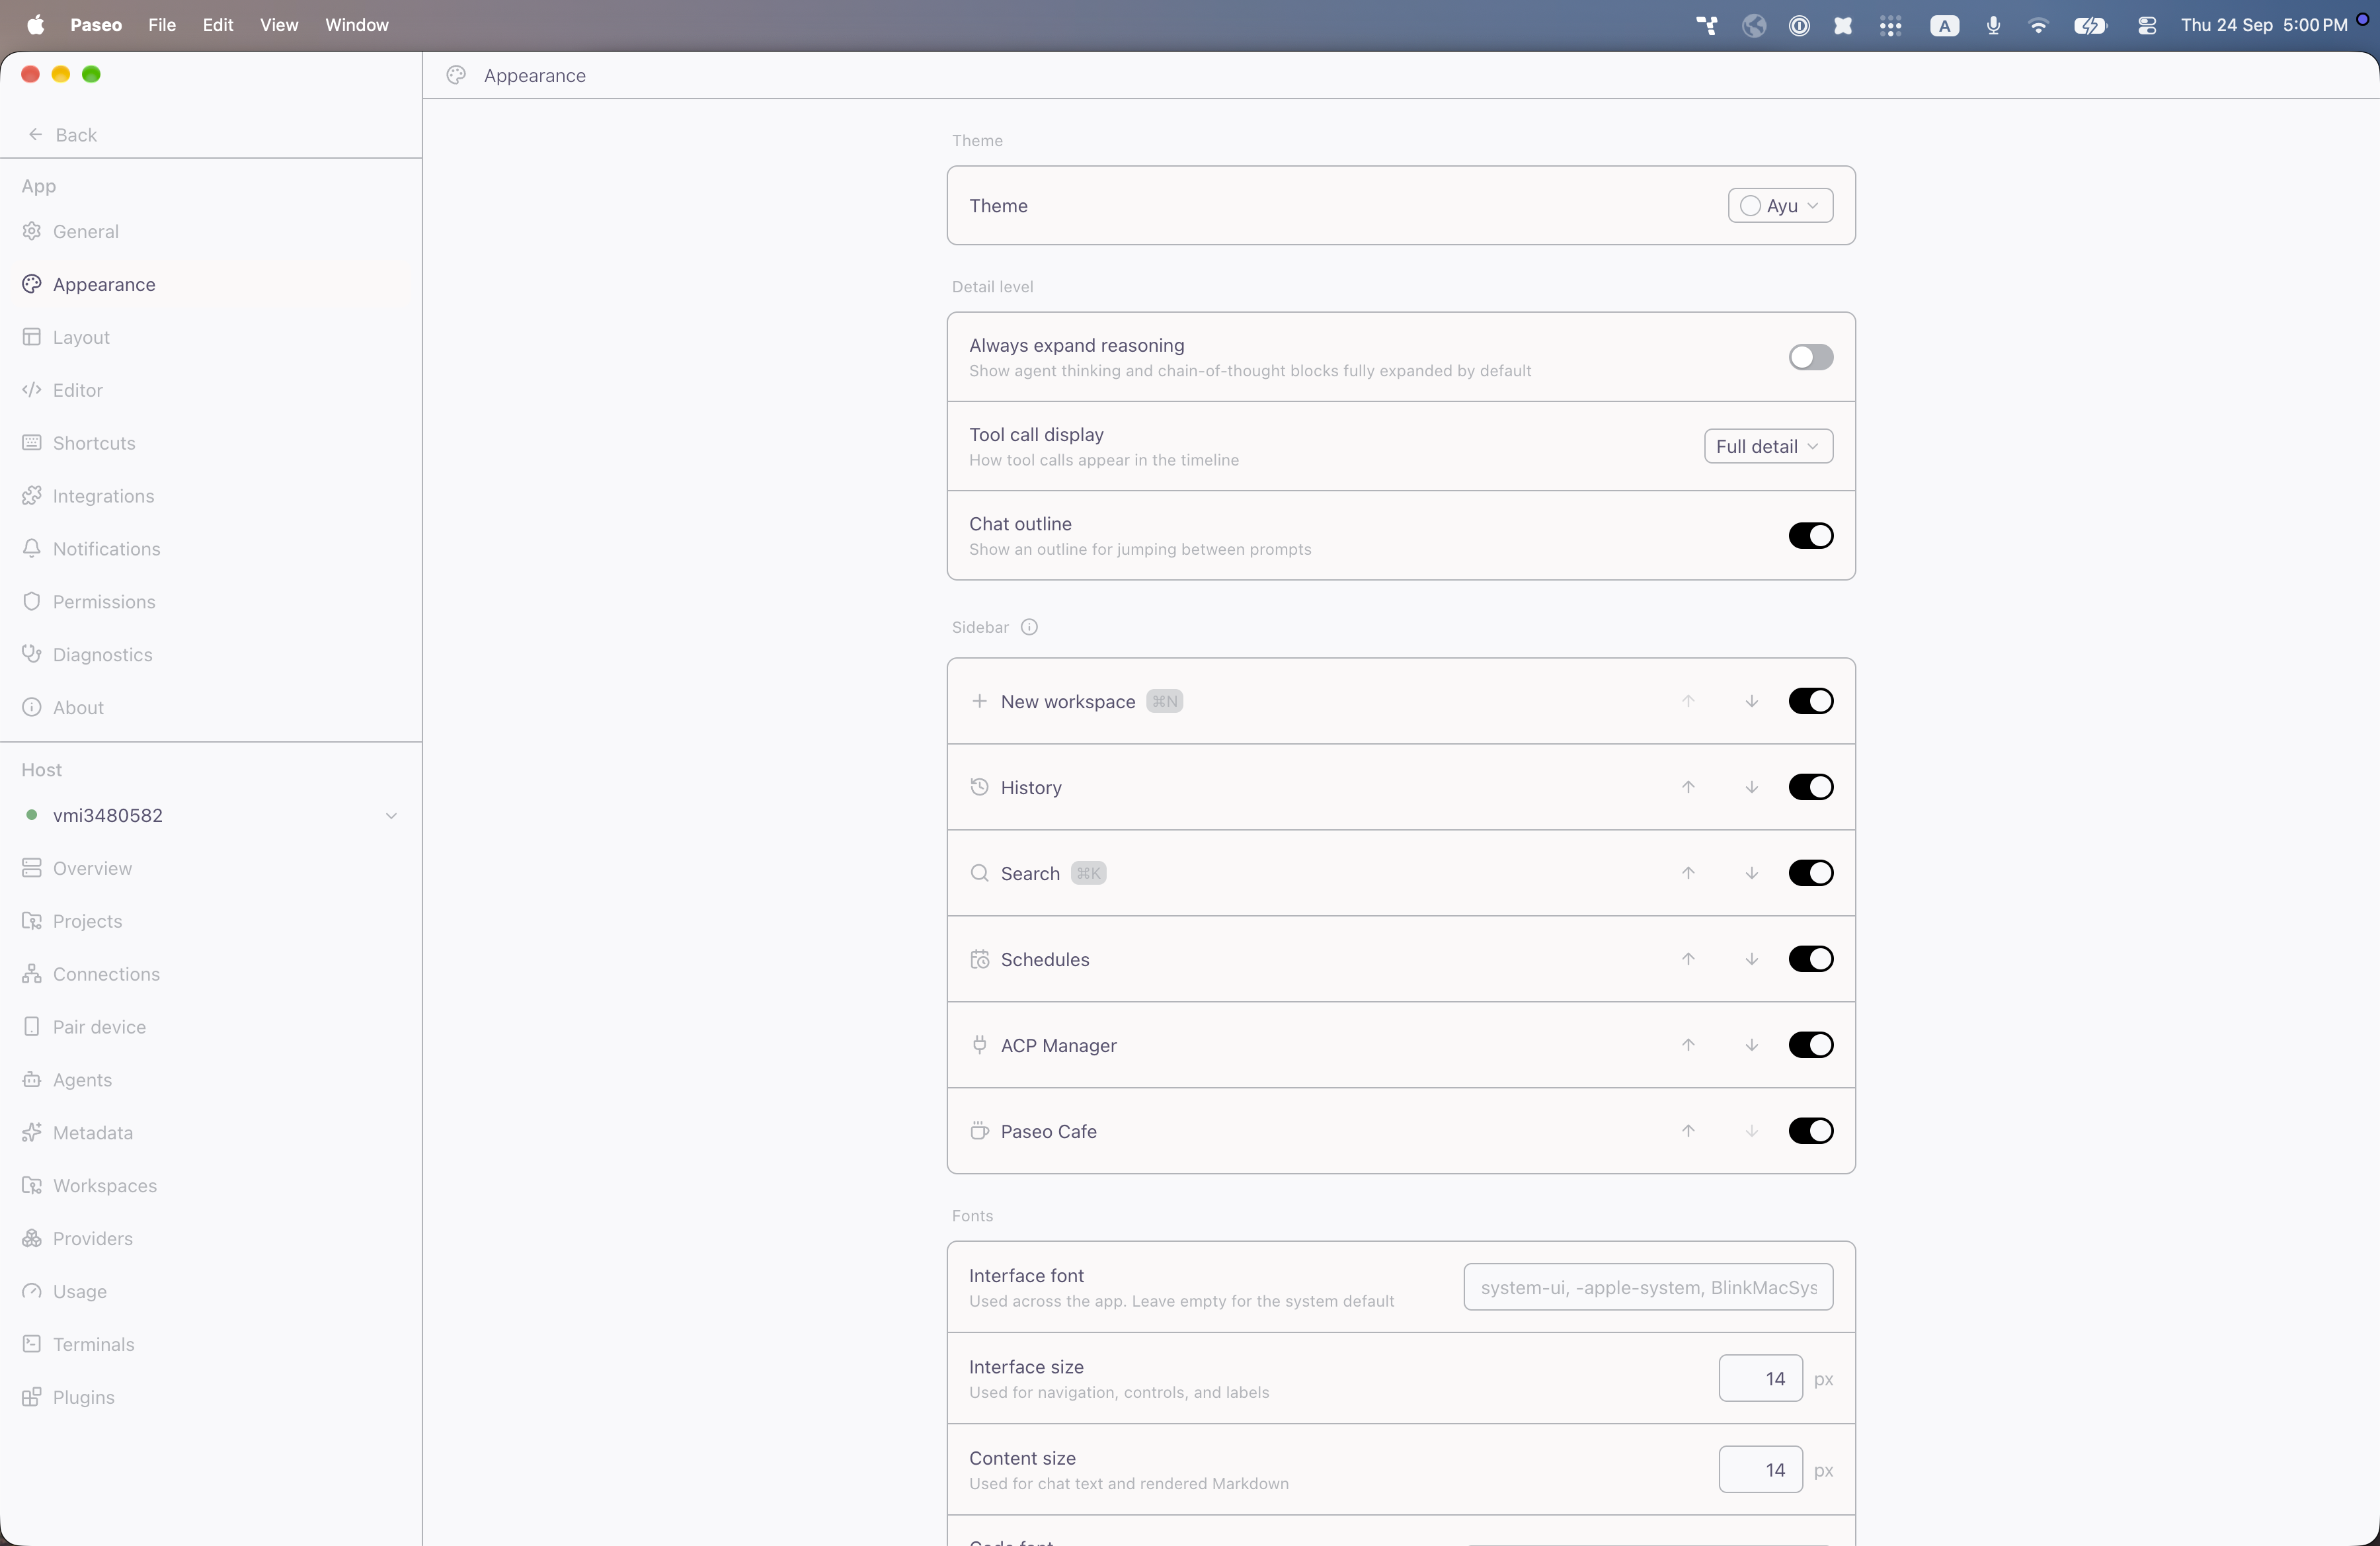Open the Ayu theme dropdown
The image size is (2380, 1546).
point(1780,205)
